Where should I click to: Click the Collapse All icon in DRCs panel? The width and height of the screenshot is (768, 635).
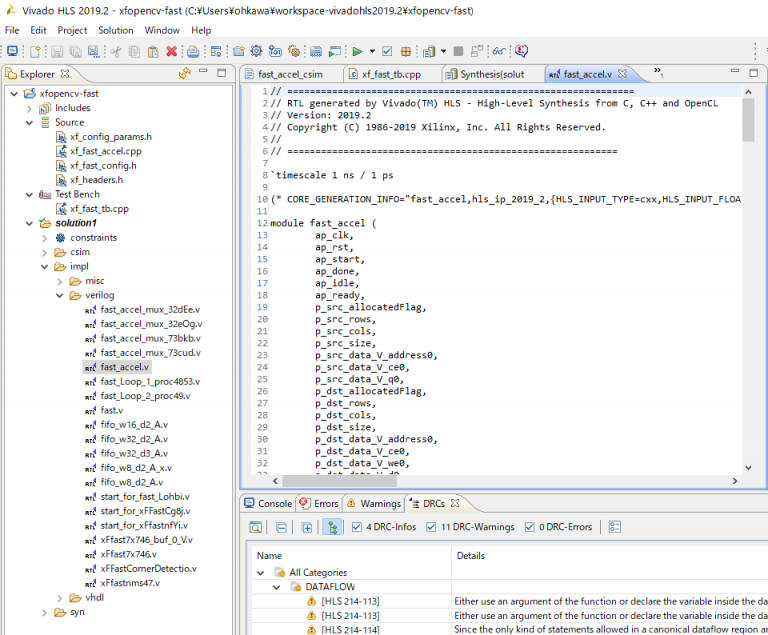point(281,527)
